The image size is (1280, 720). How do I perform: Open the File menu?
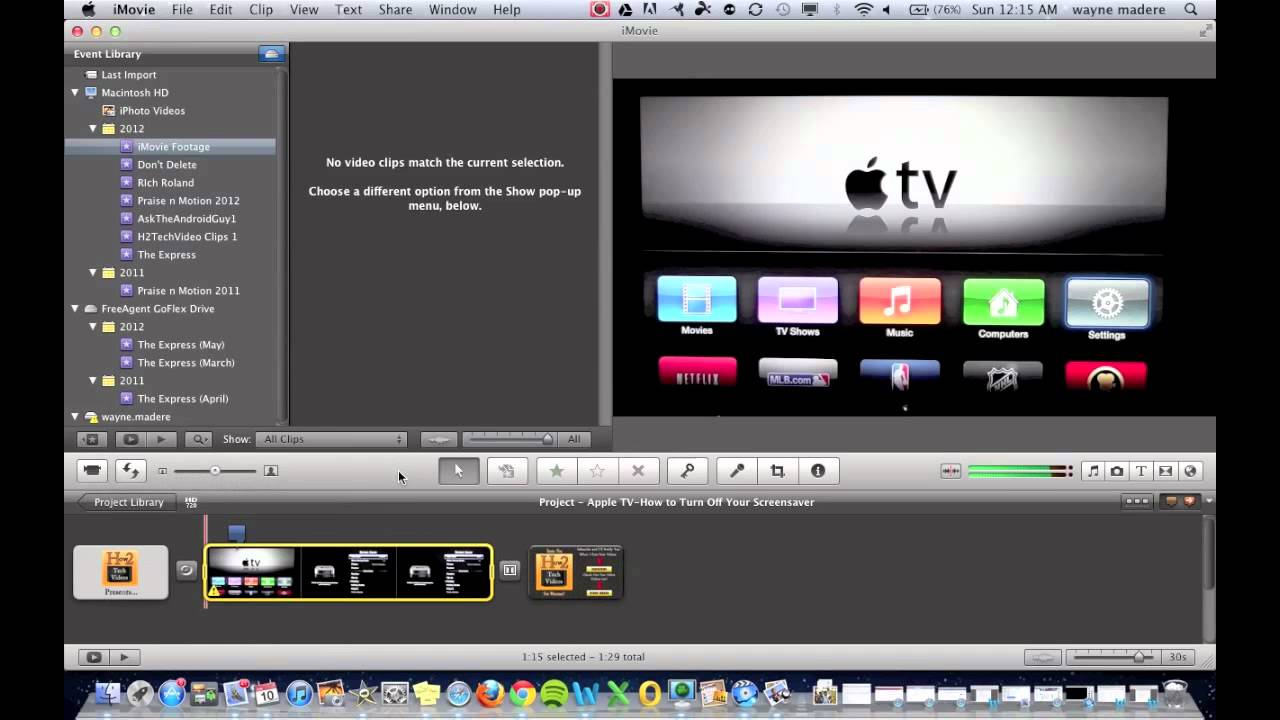[182, 9]
